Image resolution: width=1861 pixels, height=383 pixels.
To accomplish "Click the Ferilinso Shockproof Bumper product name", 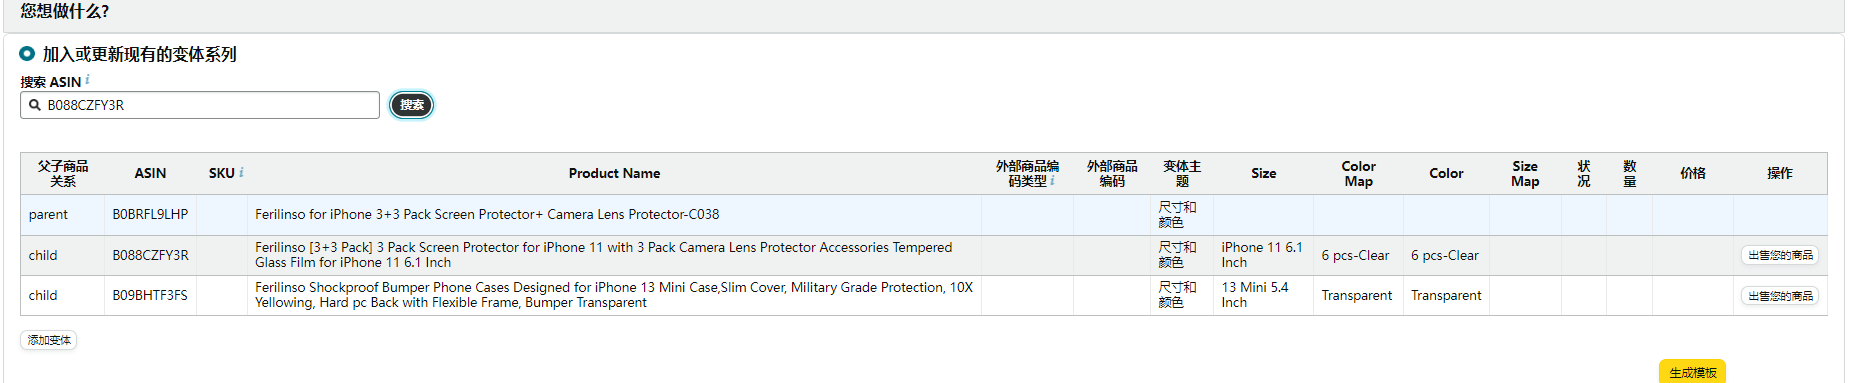I will (x=613, y=295).
